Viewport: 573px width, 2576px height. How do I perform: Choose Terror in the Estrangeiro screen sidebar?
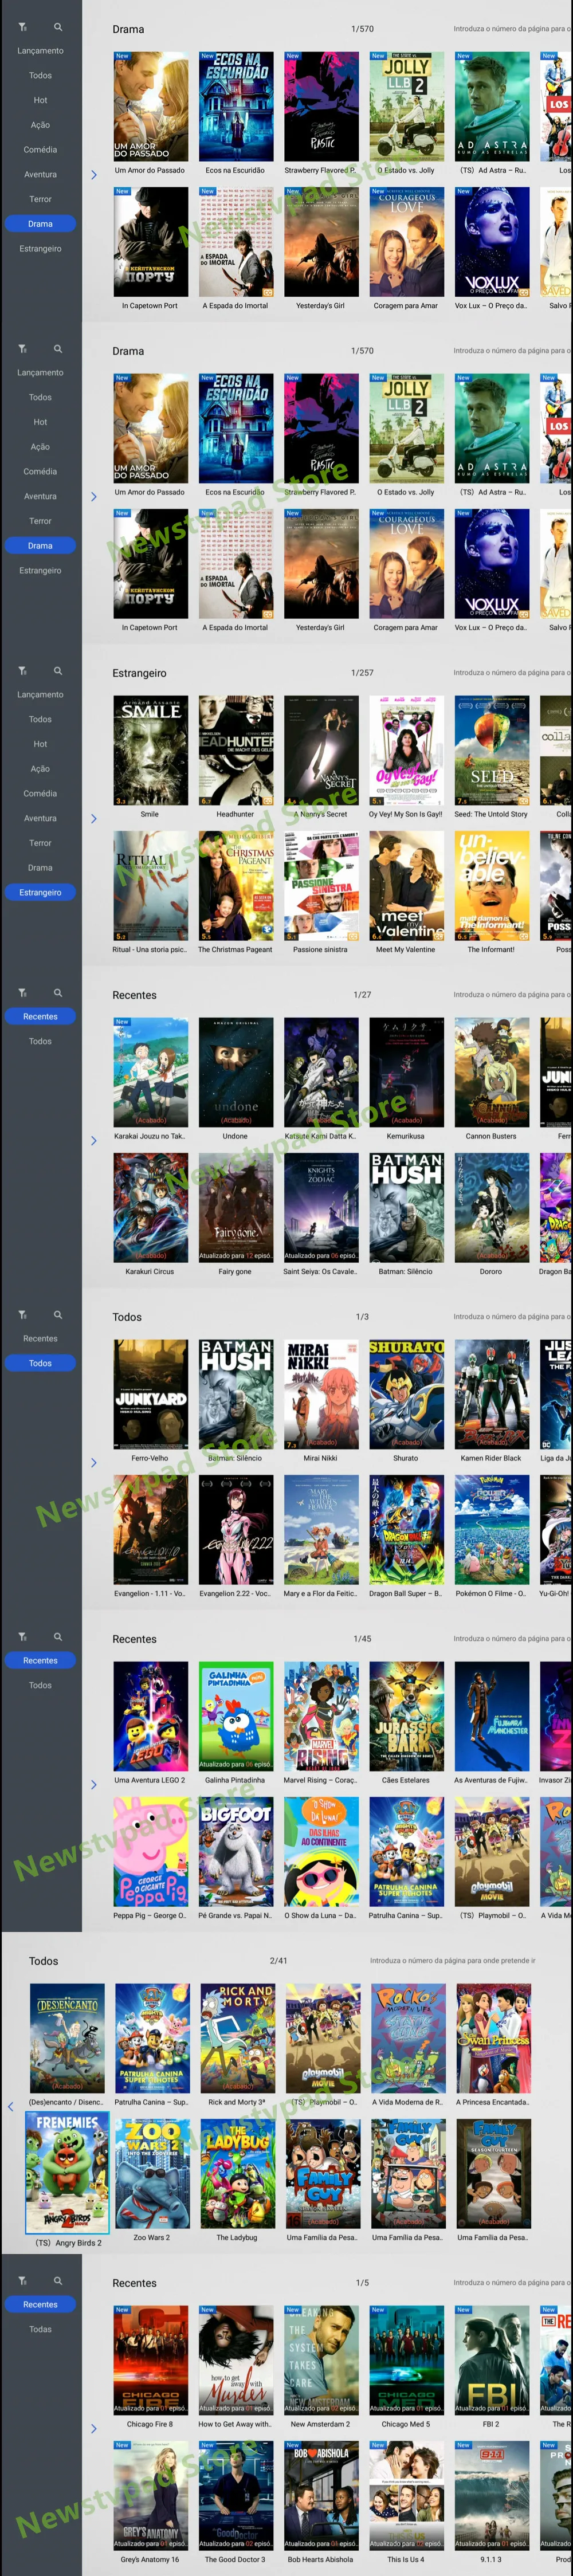point(40,843)
